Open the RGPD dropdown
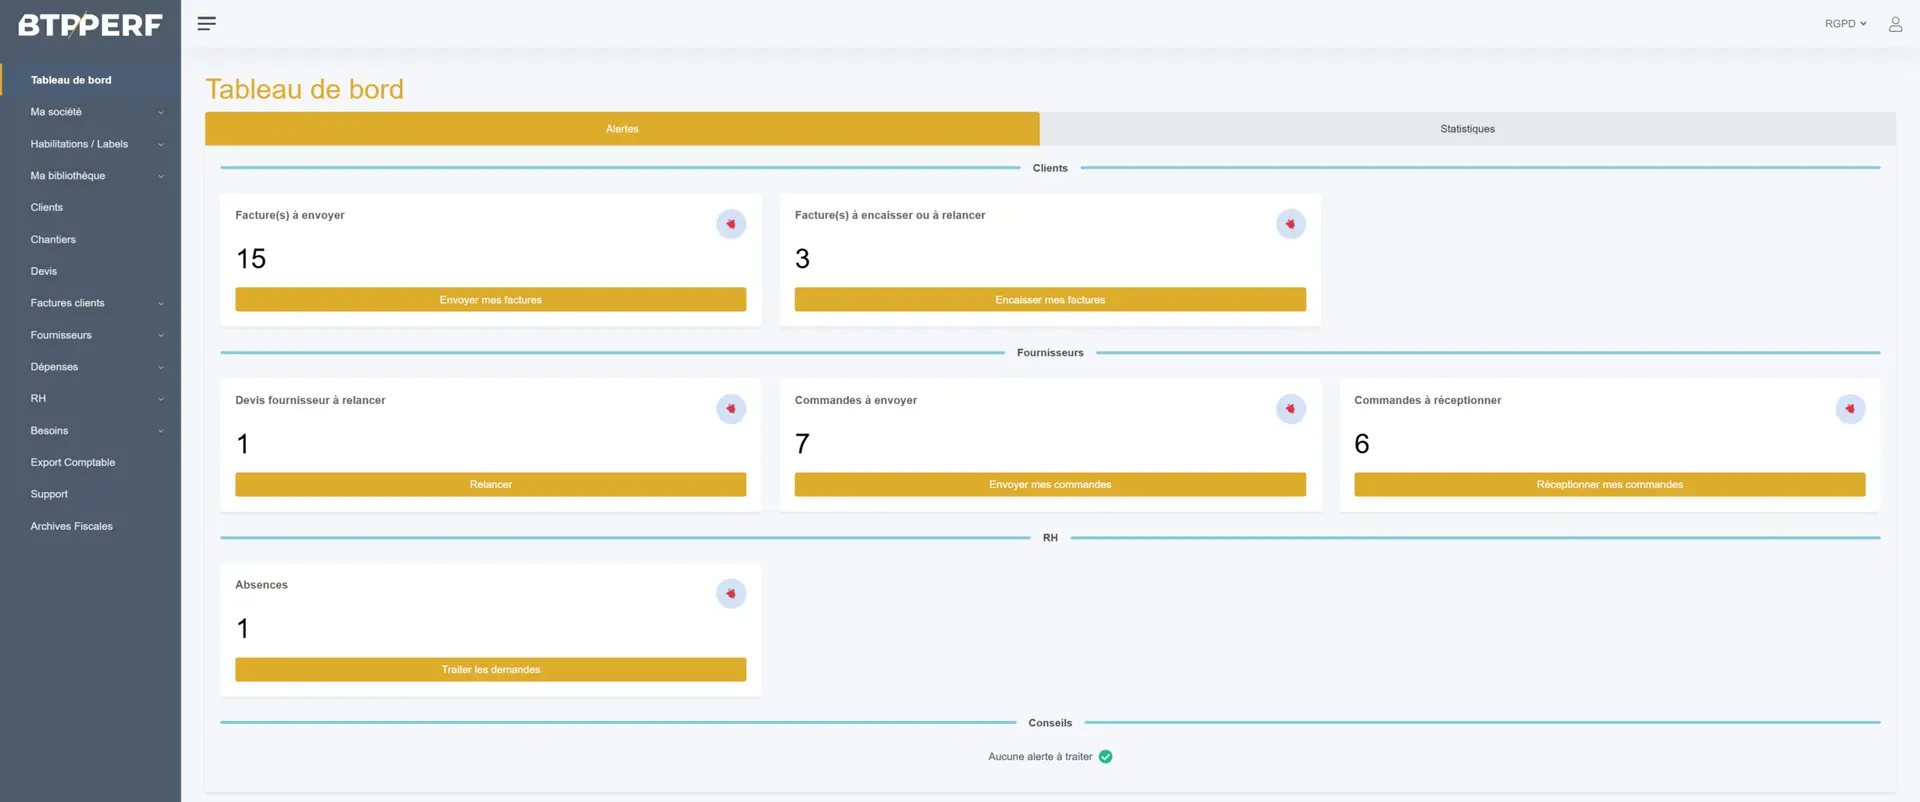This screenshot has height=802, width=1920. 1845,24
